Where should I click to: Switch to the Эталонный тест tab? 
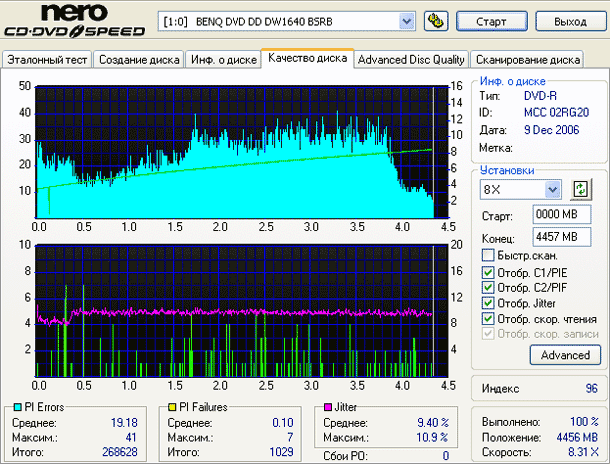coord(48,60)
